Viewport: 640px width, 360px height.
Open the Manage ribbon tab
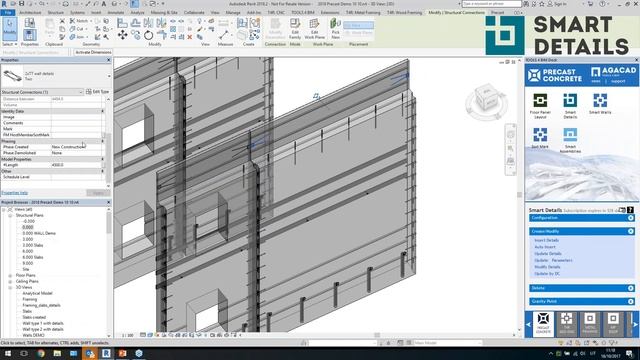[x=233, y=13]
